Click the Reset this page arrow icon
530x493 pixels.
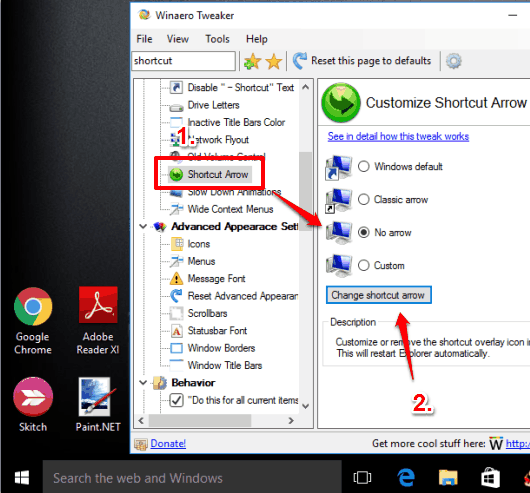pos(299,61)
